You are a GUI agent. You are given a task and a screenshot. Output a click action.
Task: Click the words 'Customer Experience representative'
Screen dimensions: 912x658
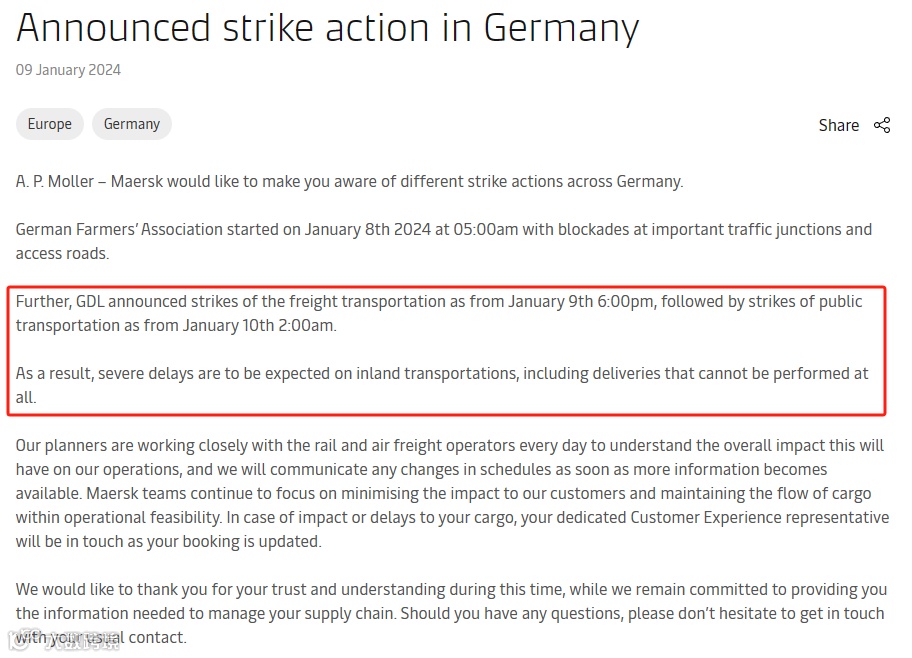tap(759, 517)
